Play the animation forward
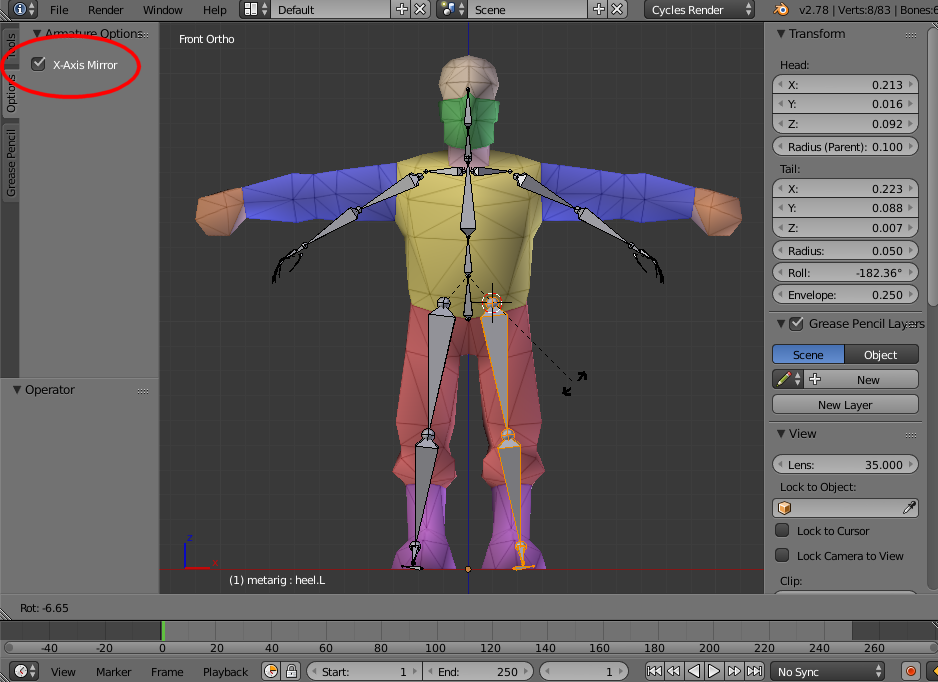Screen dimensions: 938x682 (x=713, y=671)
